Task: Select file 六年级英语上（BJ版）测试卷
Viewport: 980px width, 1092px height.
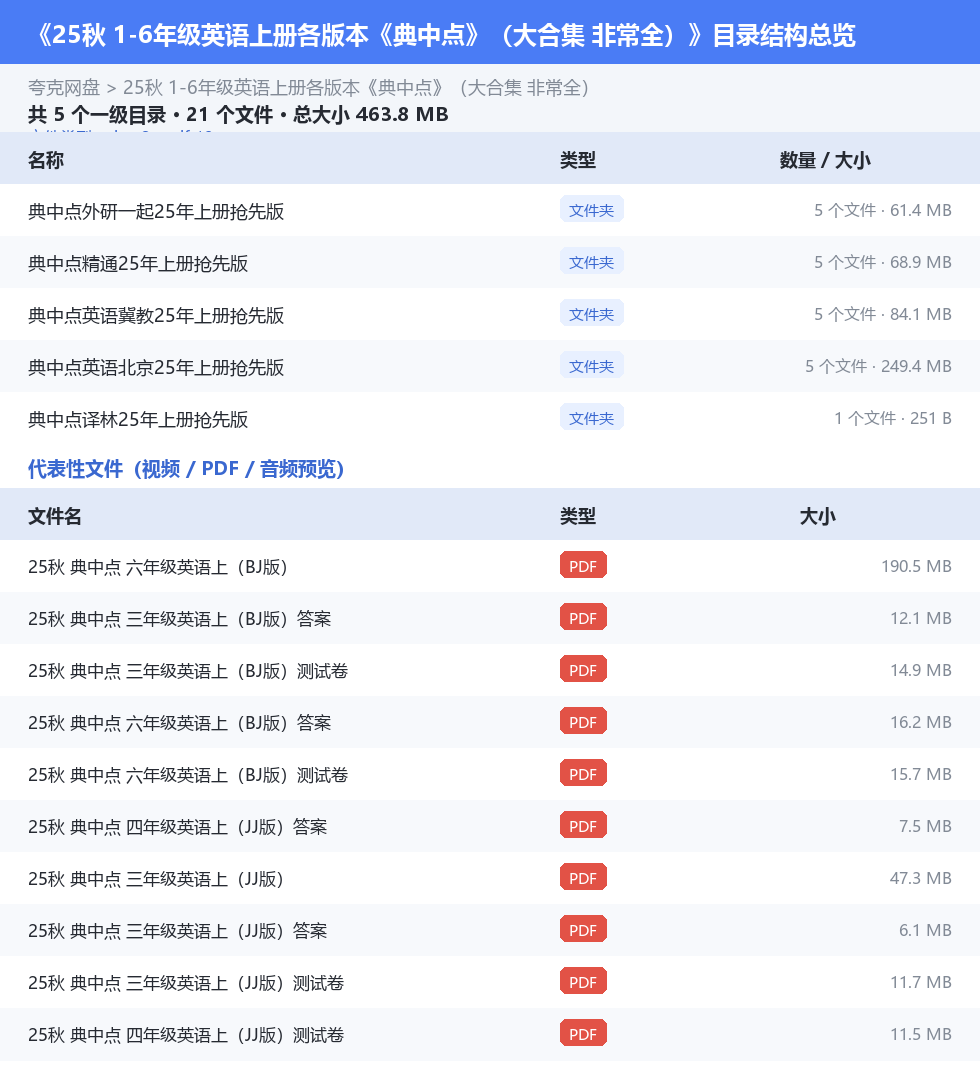Action: click(188, 775)
